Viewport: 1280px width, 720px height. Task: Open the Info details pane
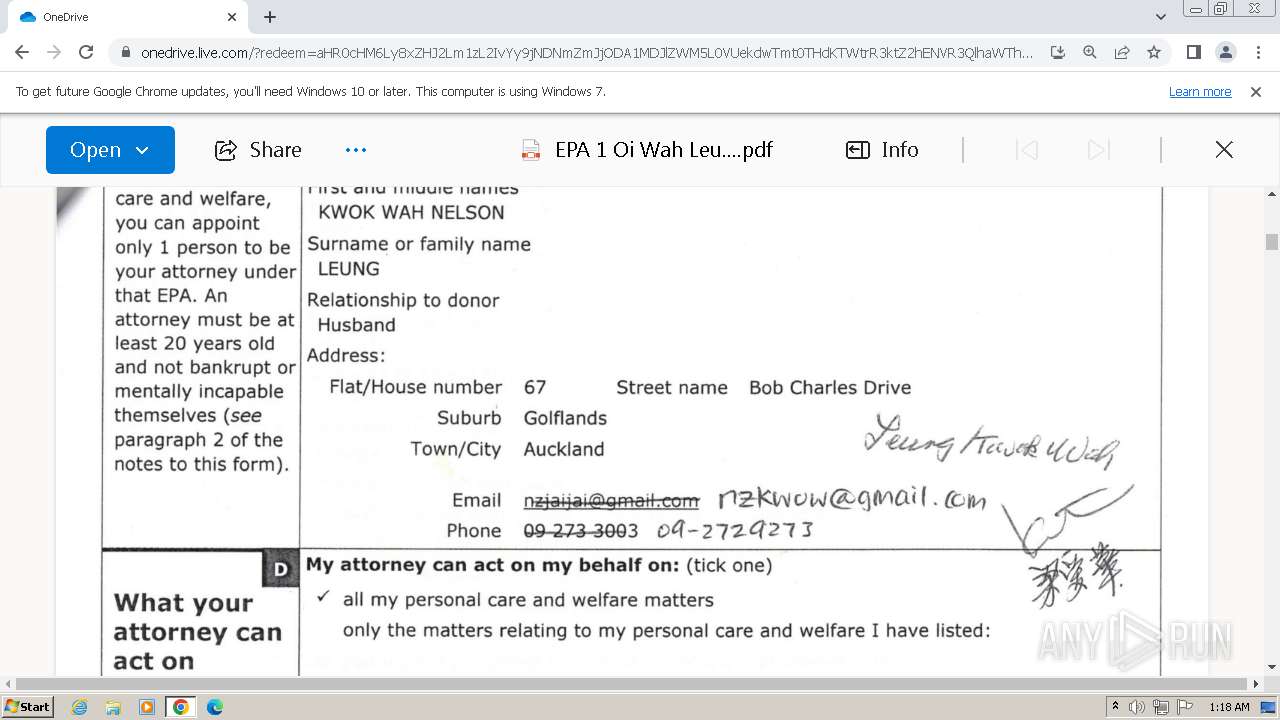[882, 150]
